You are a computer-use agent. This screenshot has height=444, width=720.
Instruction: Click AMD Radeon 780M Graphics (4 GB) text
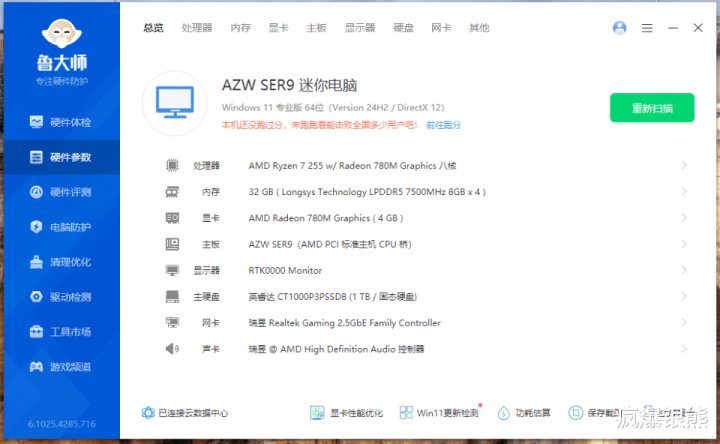(326, 218)
